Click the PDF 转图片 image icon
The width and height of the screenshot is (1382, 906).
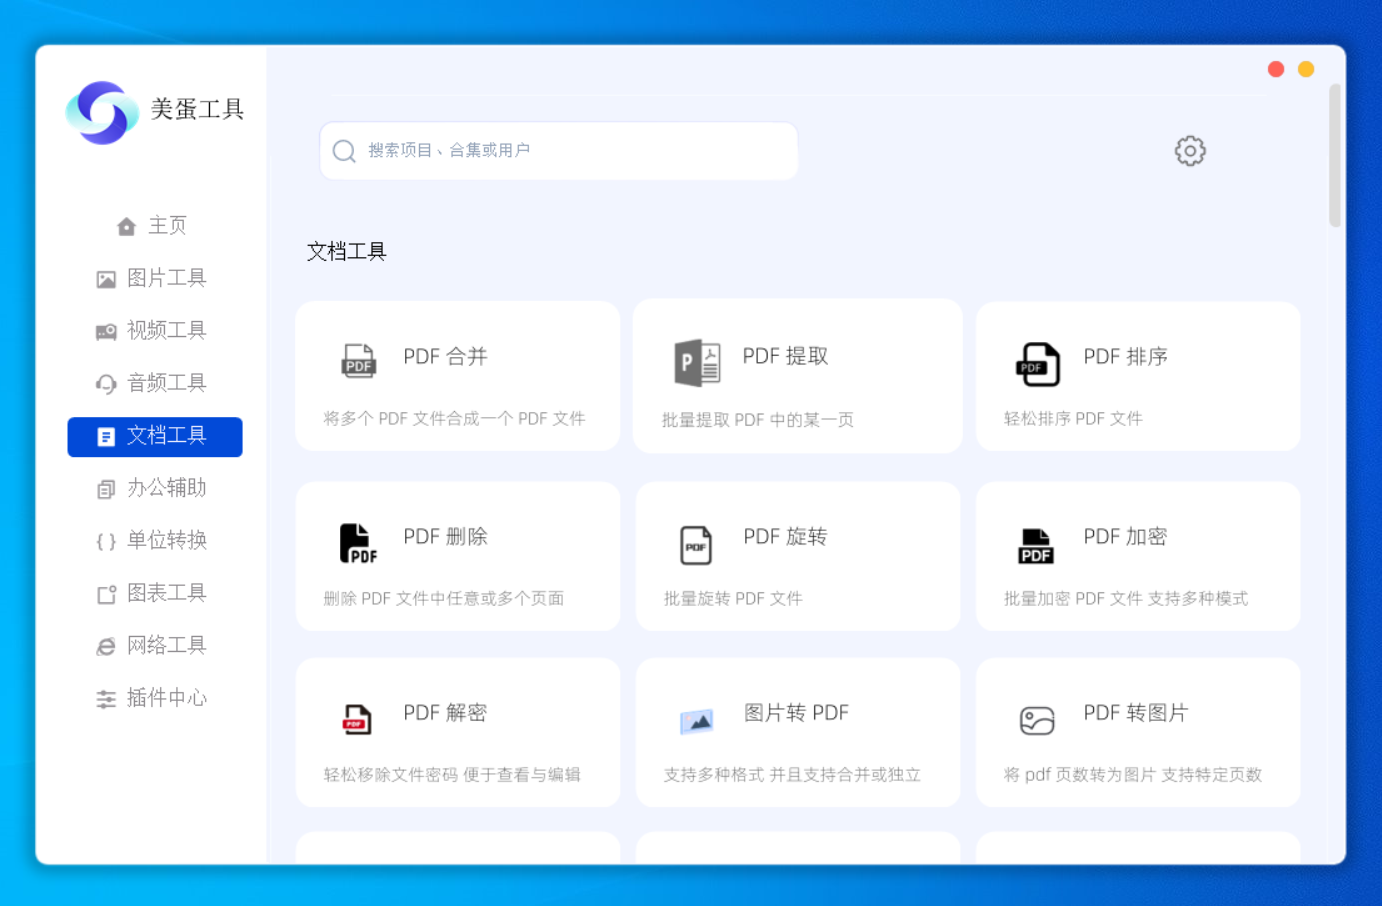click(1037, 720)
